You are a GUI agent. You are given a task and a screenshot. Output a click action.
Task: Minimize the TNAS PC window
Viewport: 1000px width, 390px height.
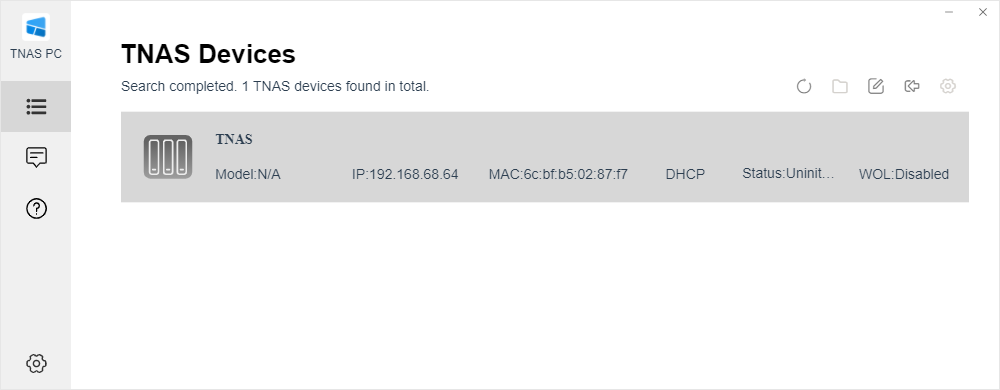[949, 12]
